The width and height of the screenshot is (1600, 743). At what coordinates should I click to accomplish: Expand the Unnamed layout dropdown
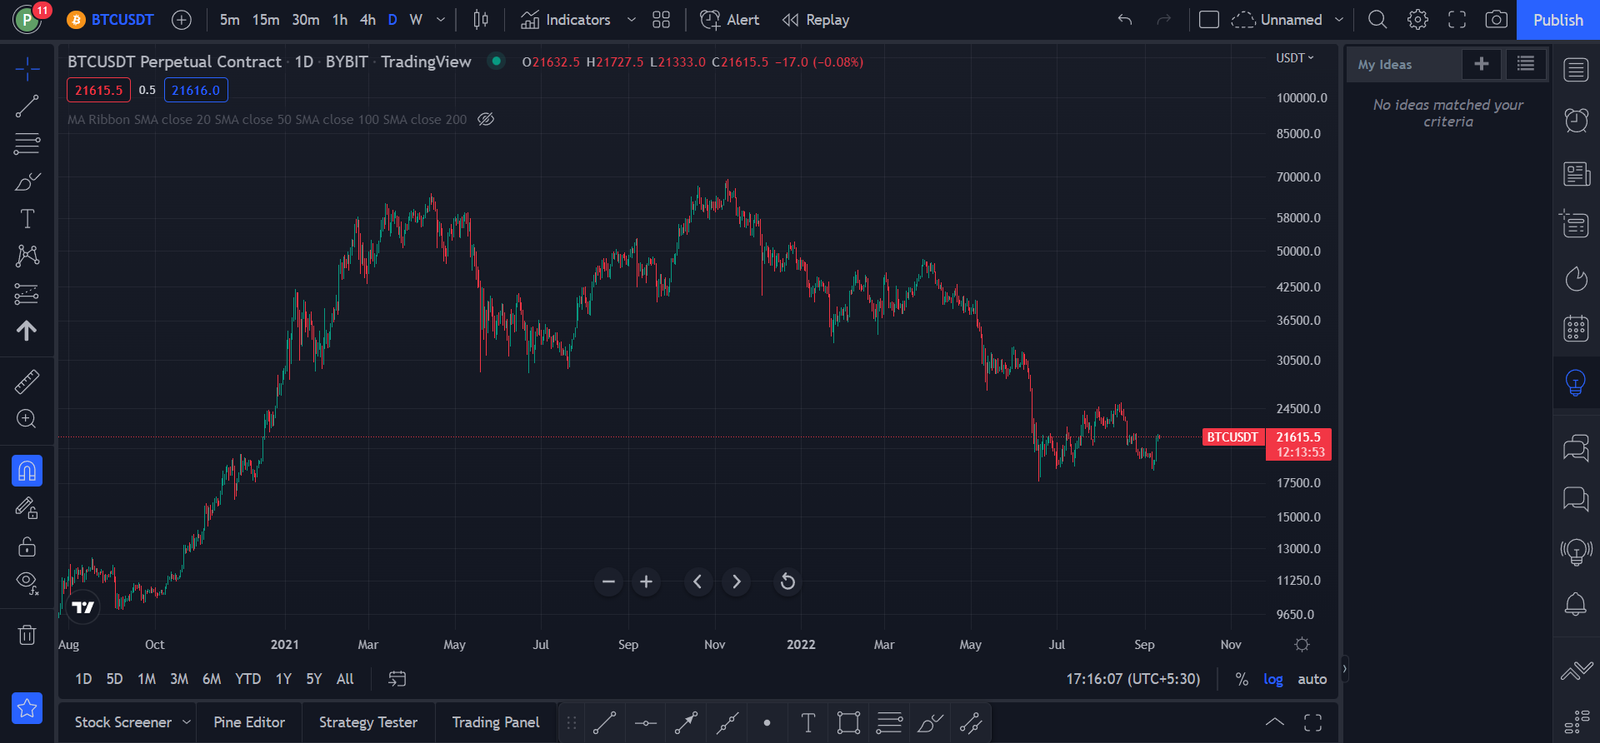[x=1339, y=20]
